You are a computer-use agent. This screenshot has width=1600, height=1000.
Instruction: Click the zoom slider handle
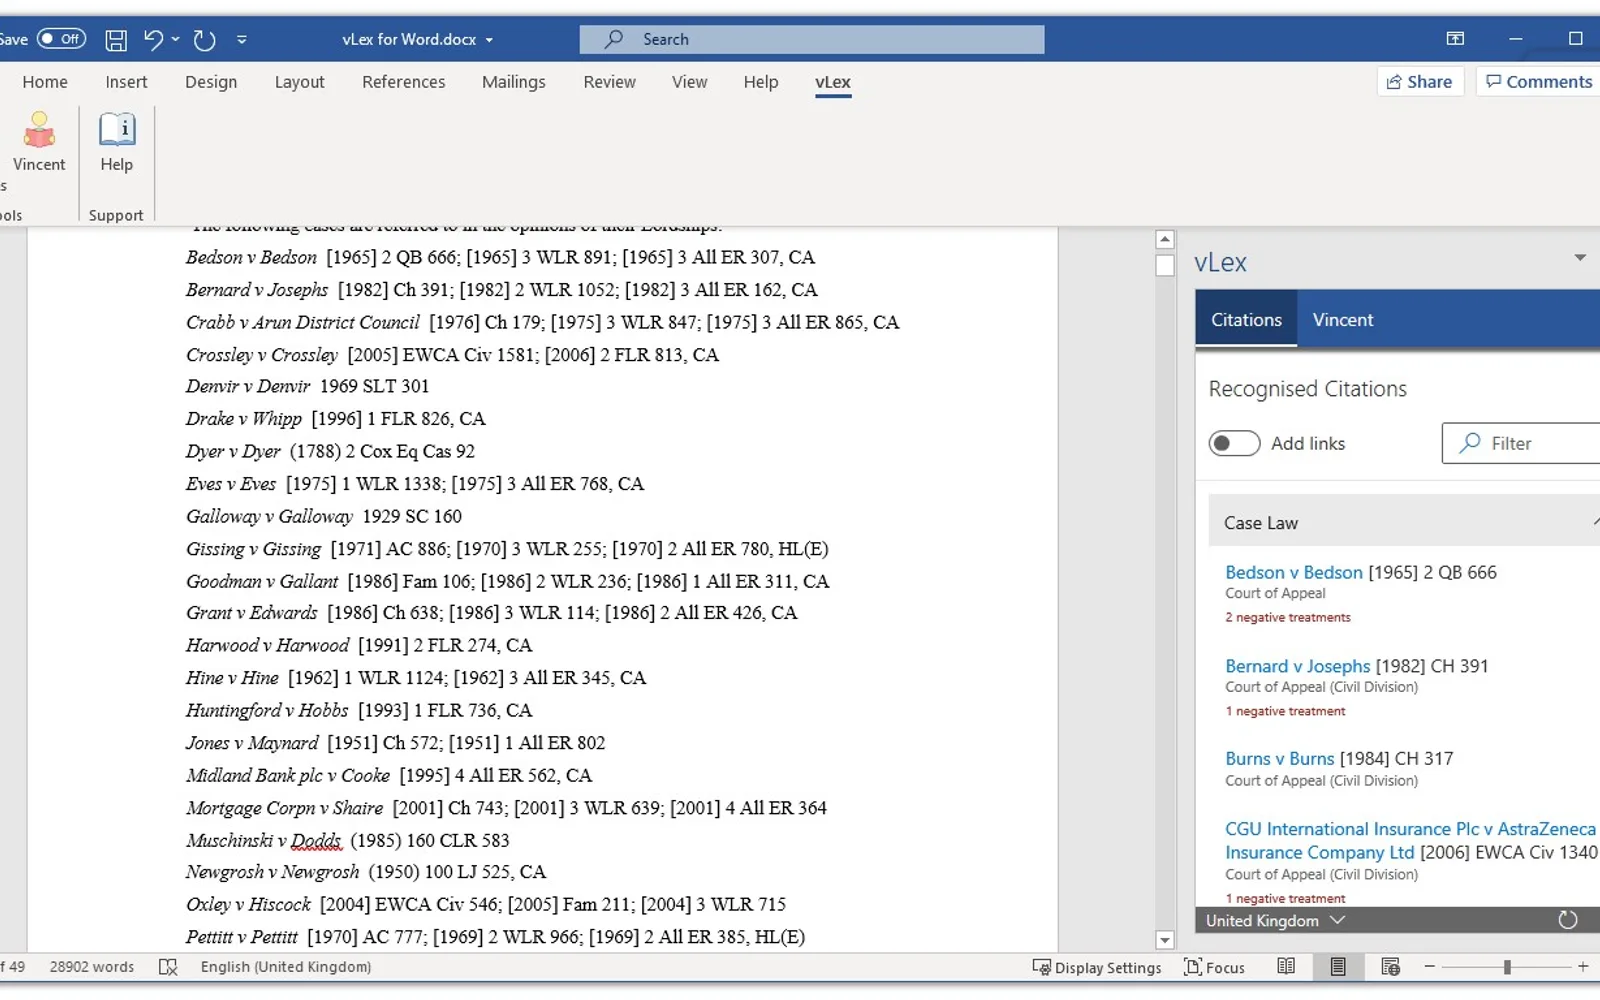coord(1507,967)
